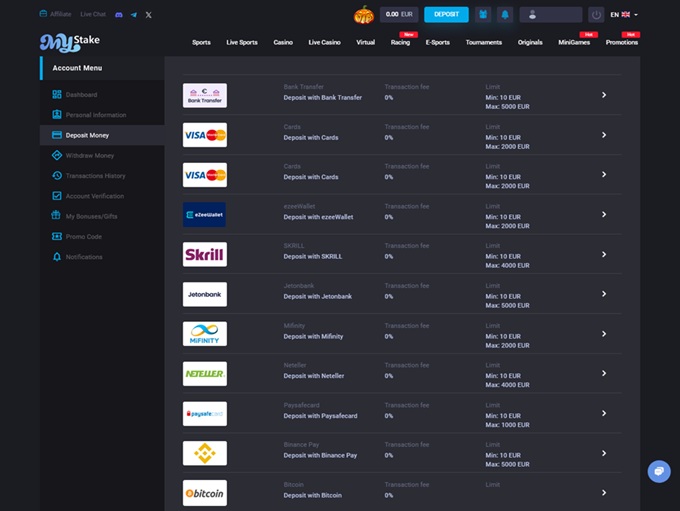
Task: Click the Telegram icon in the top bar
Action: (133, 15)
